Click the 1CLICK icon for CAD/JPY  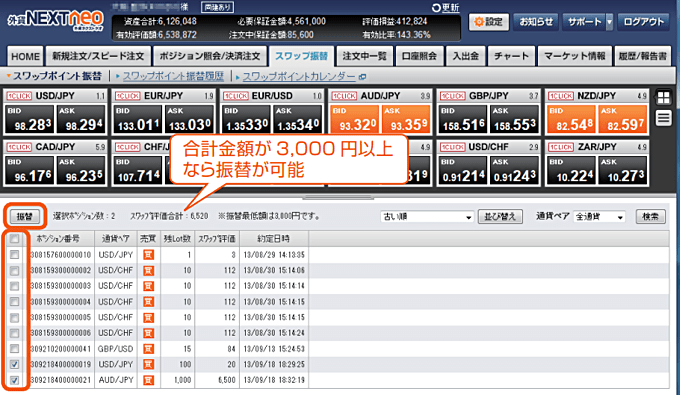[18, 147]
